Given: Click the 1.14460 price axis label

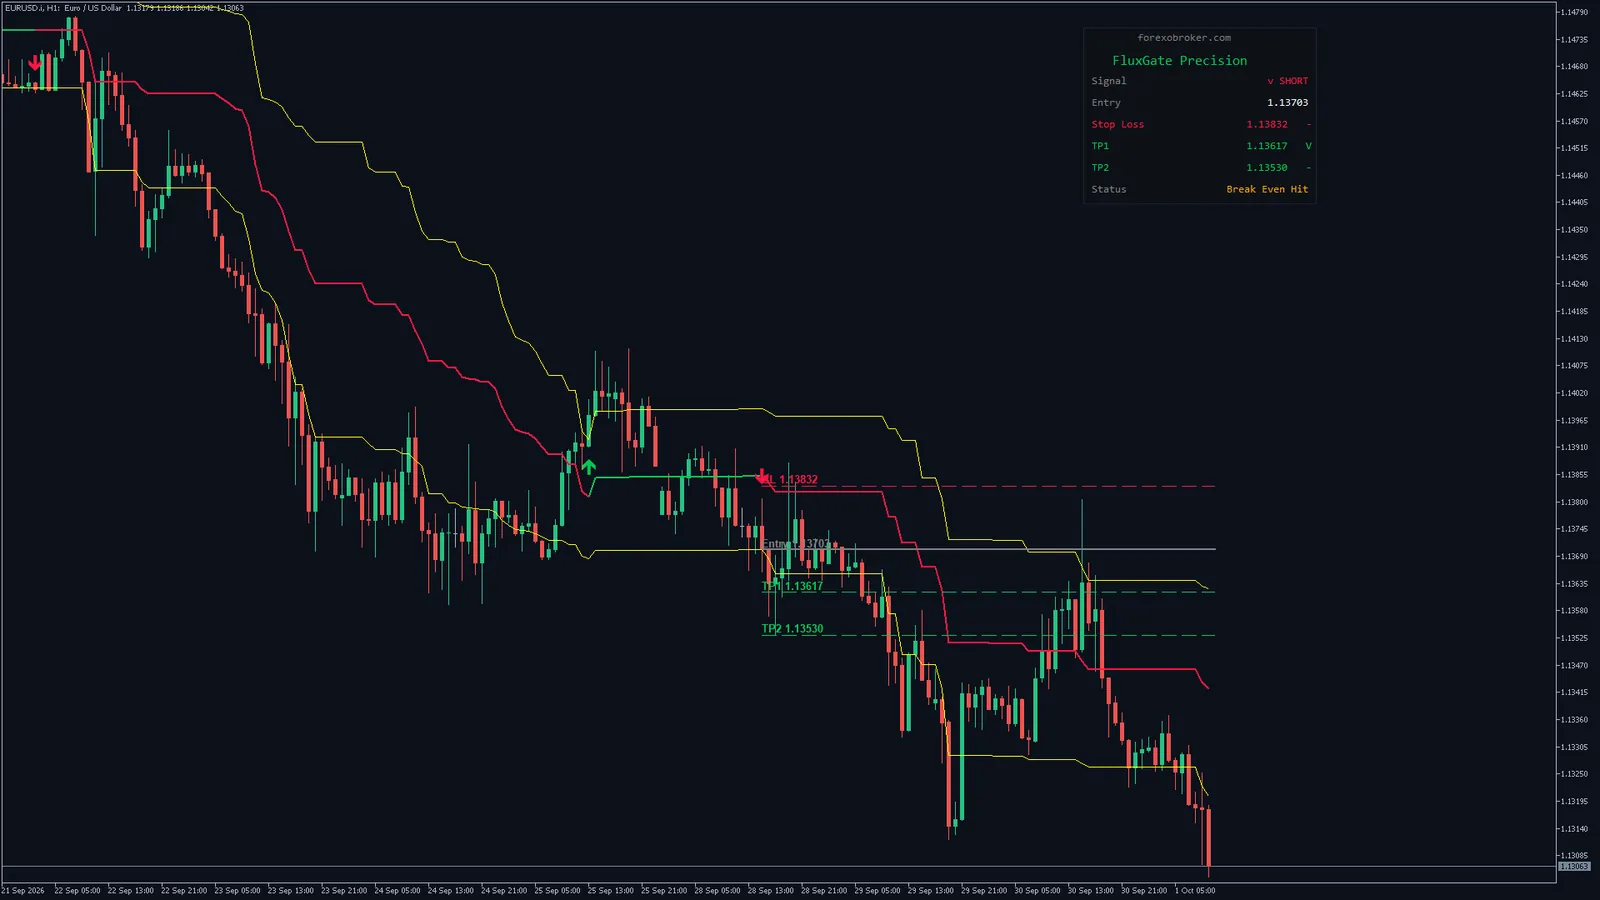Looking at the screenshot, I should click(x=1574, y=175).
